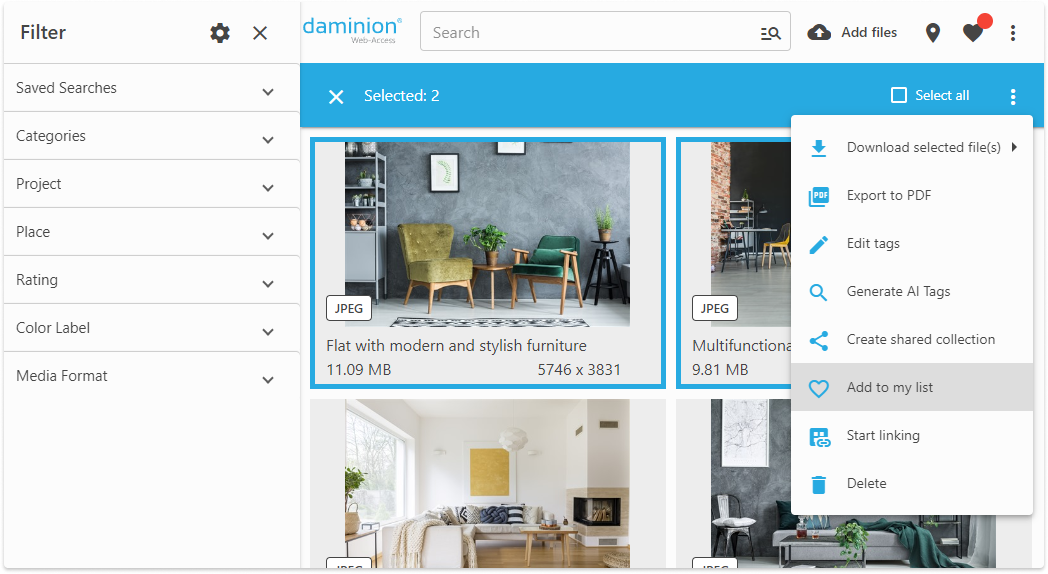Click Delete in the context menu
This screenshot has width=1048, height=574.
tap(912, 483)
